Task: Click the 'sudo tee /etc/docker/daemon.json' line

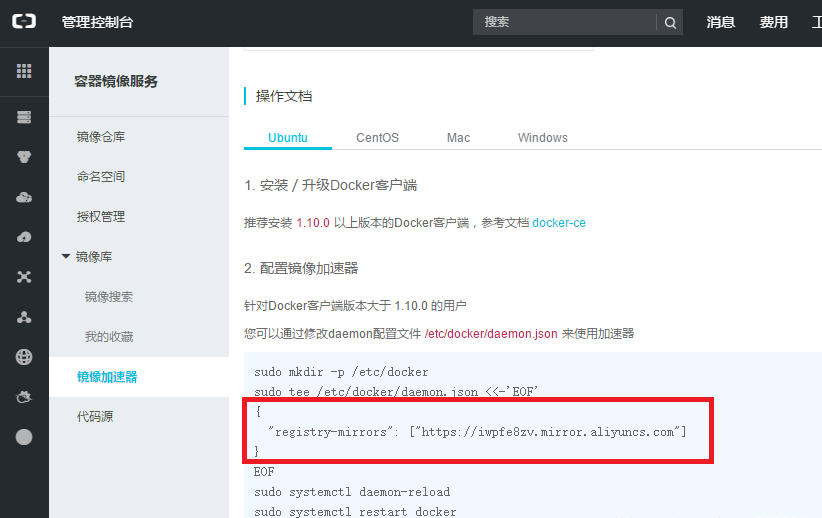Action: click(x=396, y=392)
